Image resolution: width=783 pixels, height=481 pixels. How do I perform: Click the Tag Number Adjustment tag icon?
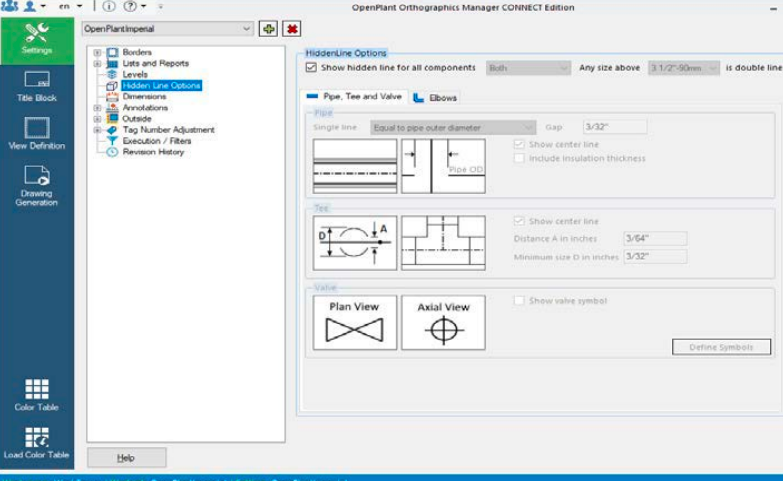click(112, 130)
